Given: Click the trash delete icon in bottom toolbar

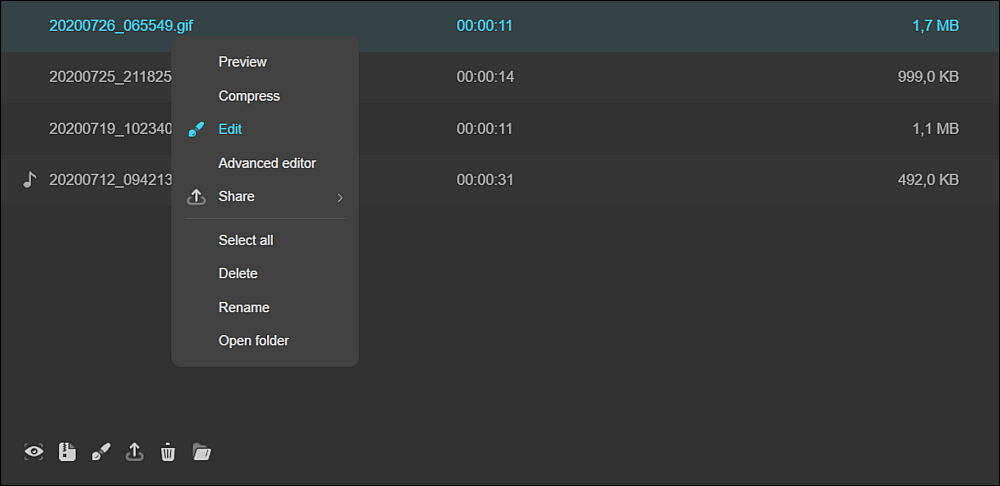Looking at the screenshot, I should (168, 452).
